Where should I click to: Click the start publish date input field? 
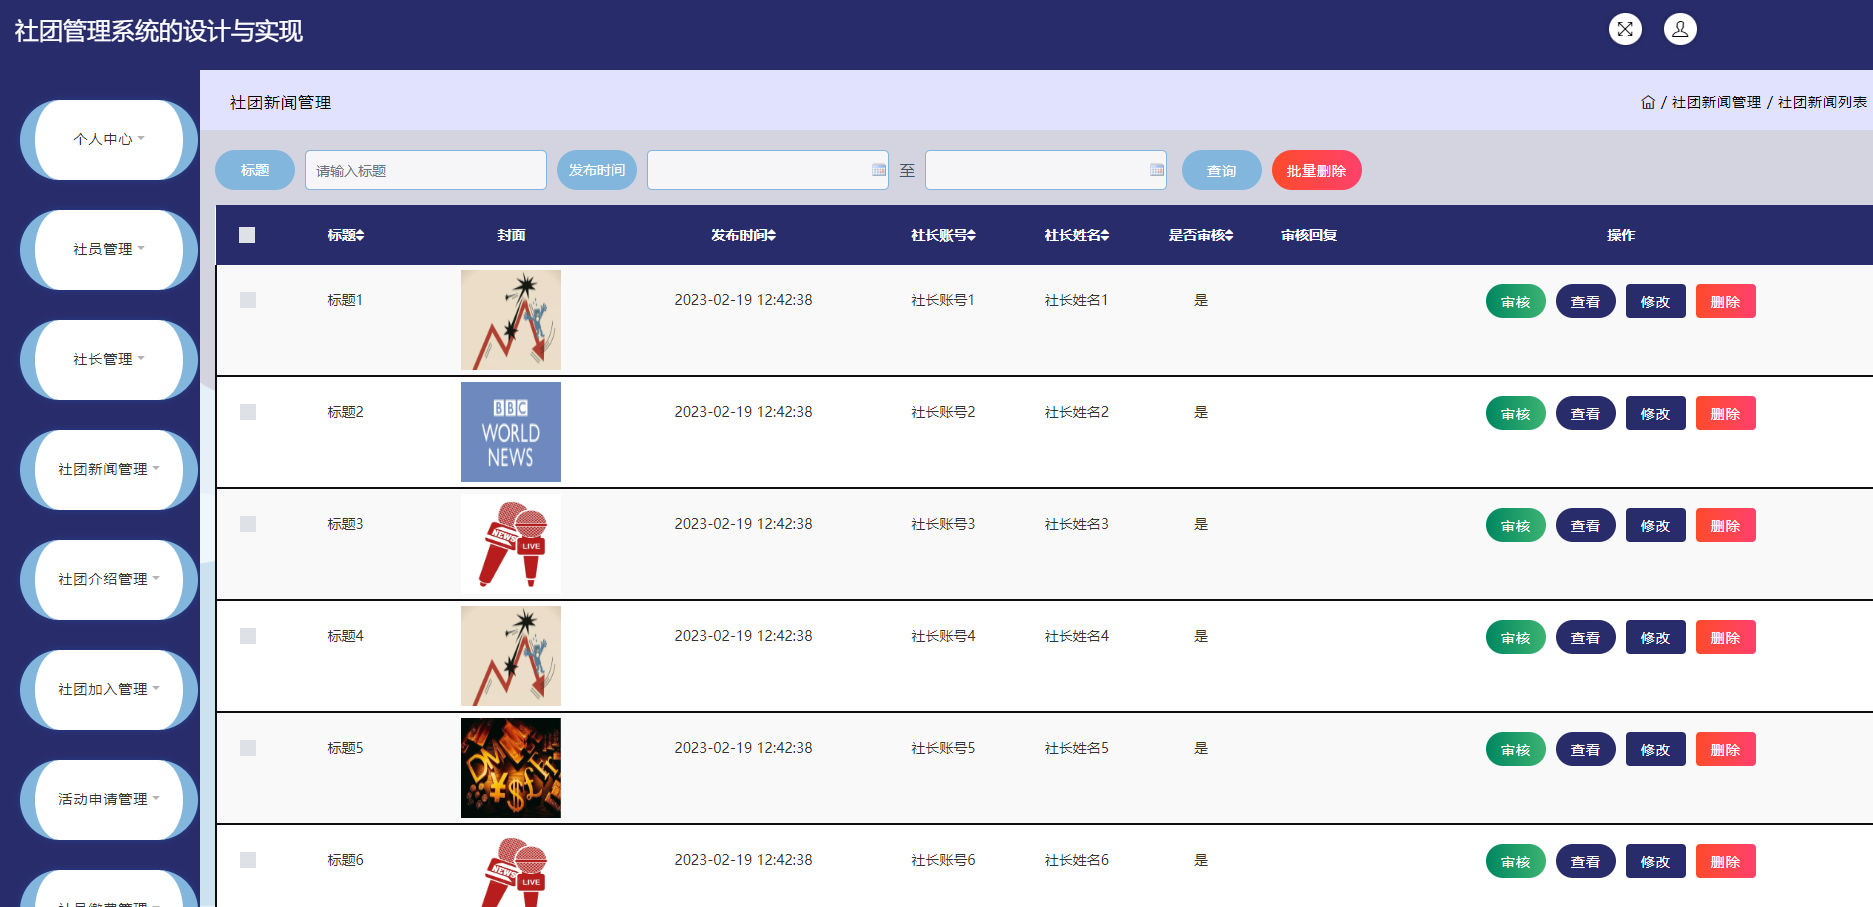point(768,170)
